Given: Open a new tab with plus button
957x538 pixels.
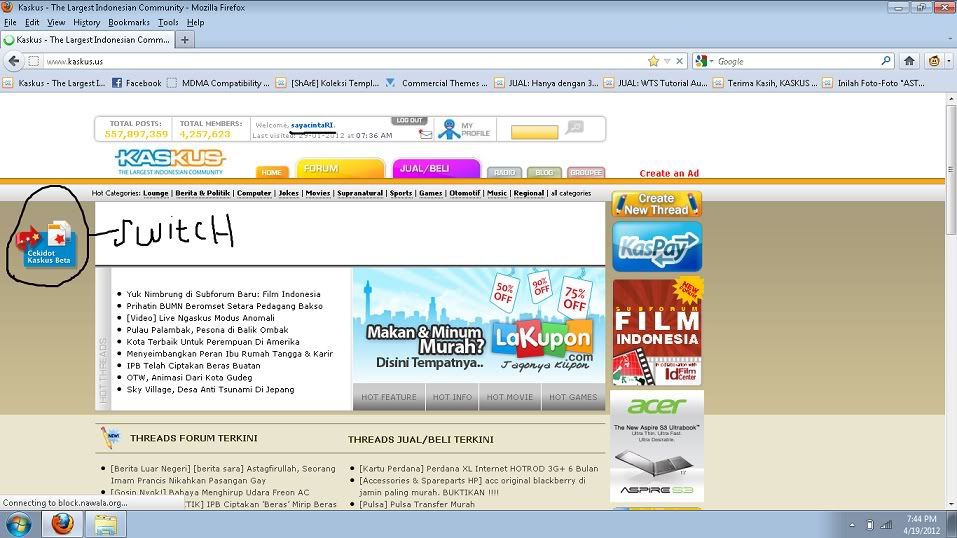Looking at the screenshot, I should pos(184,40).
